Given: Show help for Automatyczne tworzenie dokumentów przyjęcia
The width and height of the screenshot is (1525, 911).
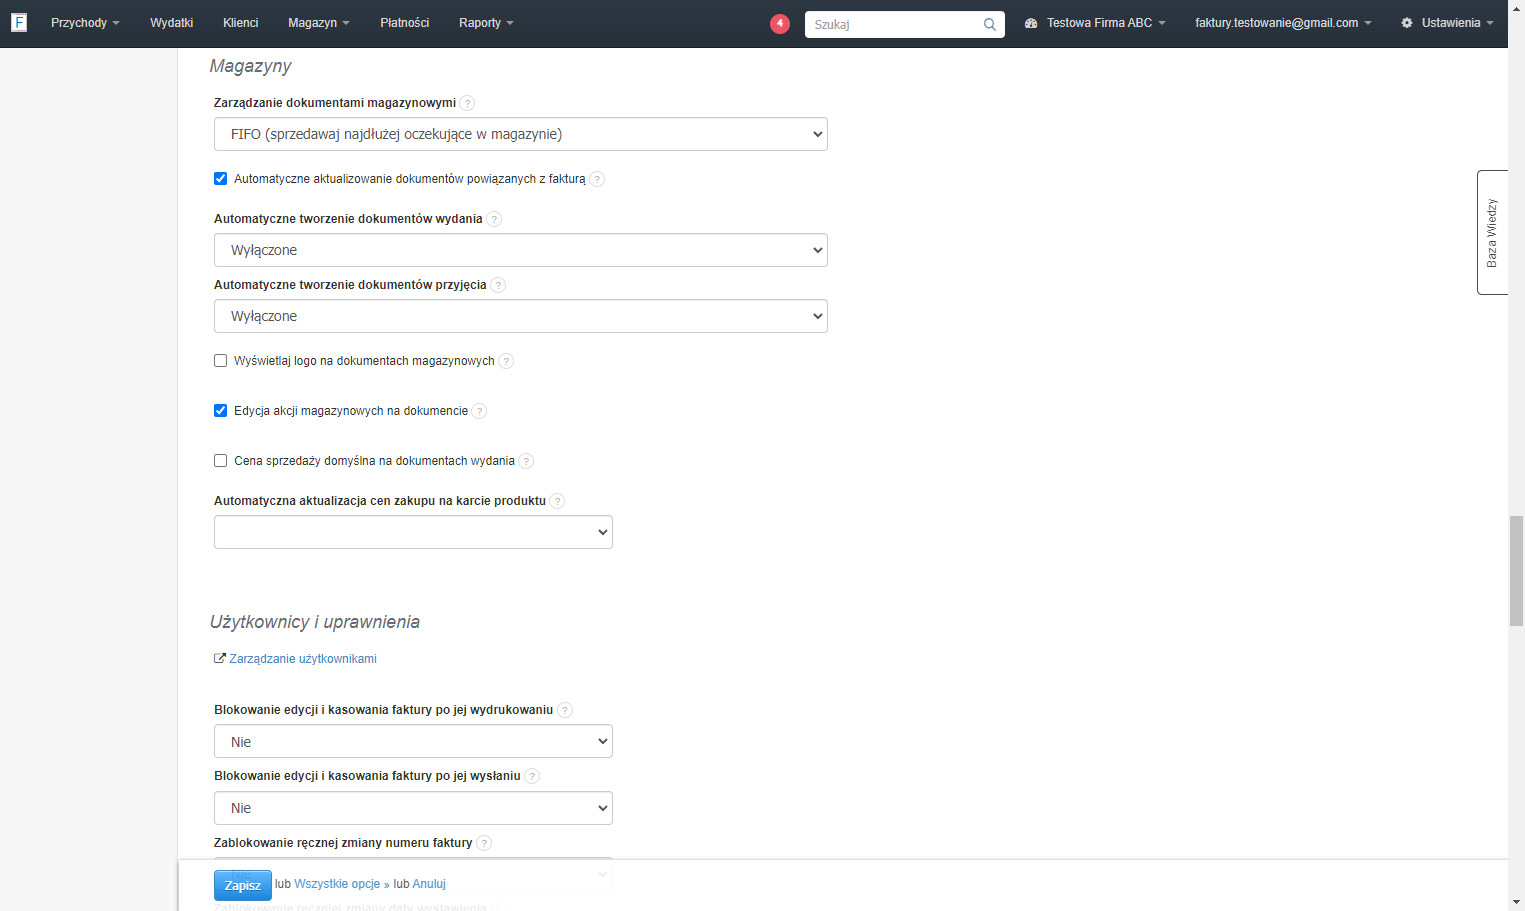Looking at the screenshot, I should 498,285.
